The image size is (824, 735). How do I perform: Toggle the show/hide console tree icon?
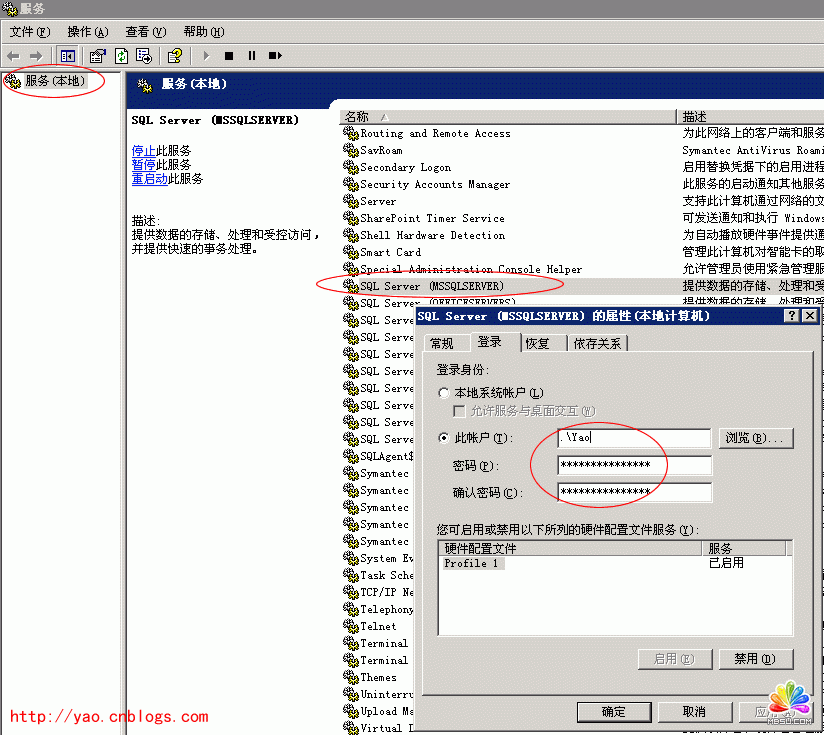tap(68, 56)
